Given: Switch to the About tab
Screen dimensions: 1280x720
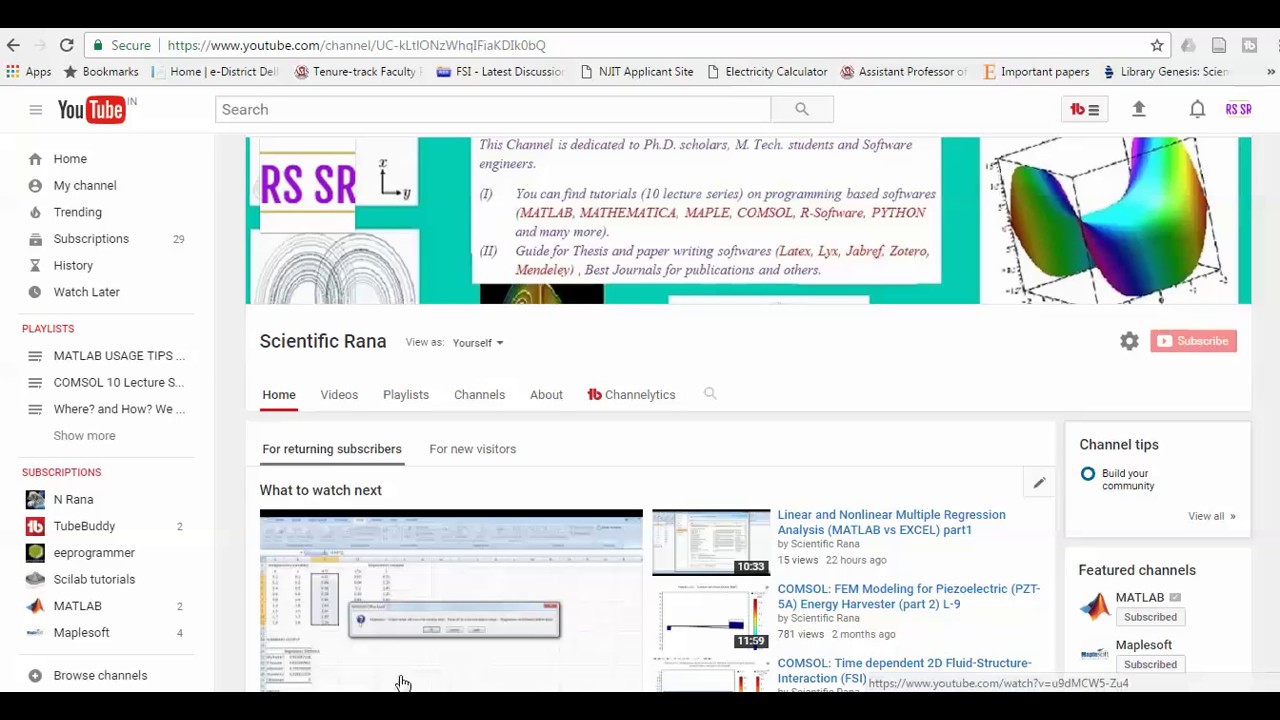Looking at the screenshot, I should (x=546, y=395).
